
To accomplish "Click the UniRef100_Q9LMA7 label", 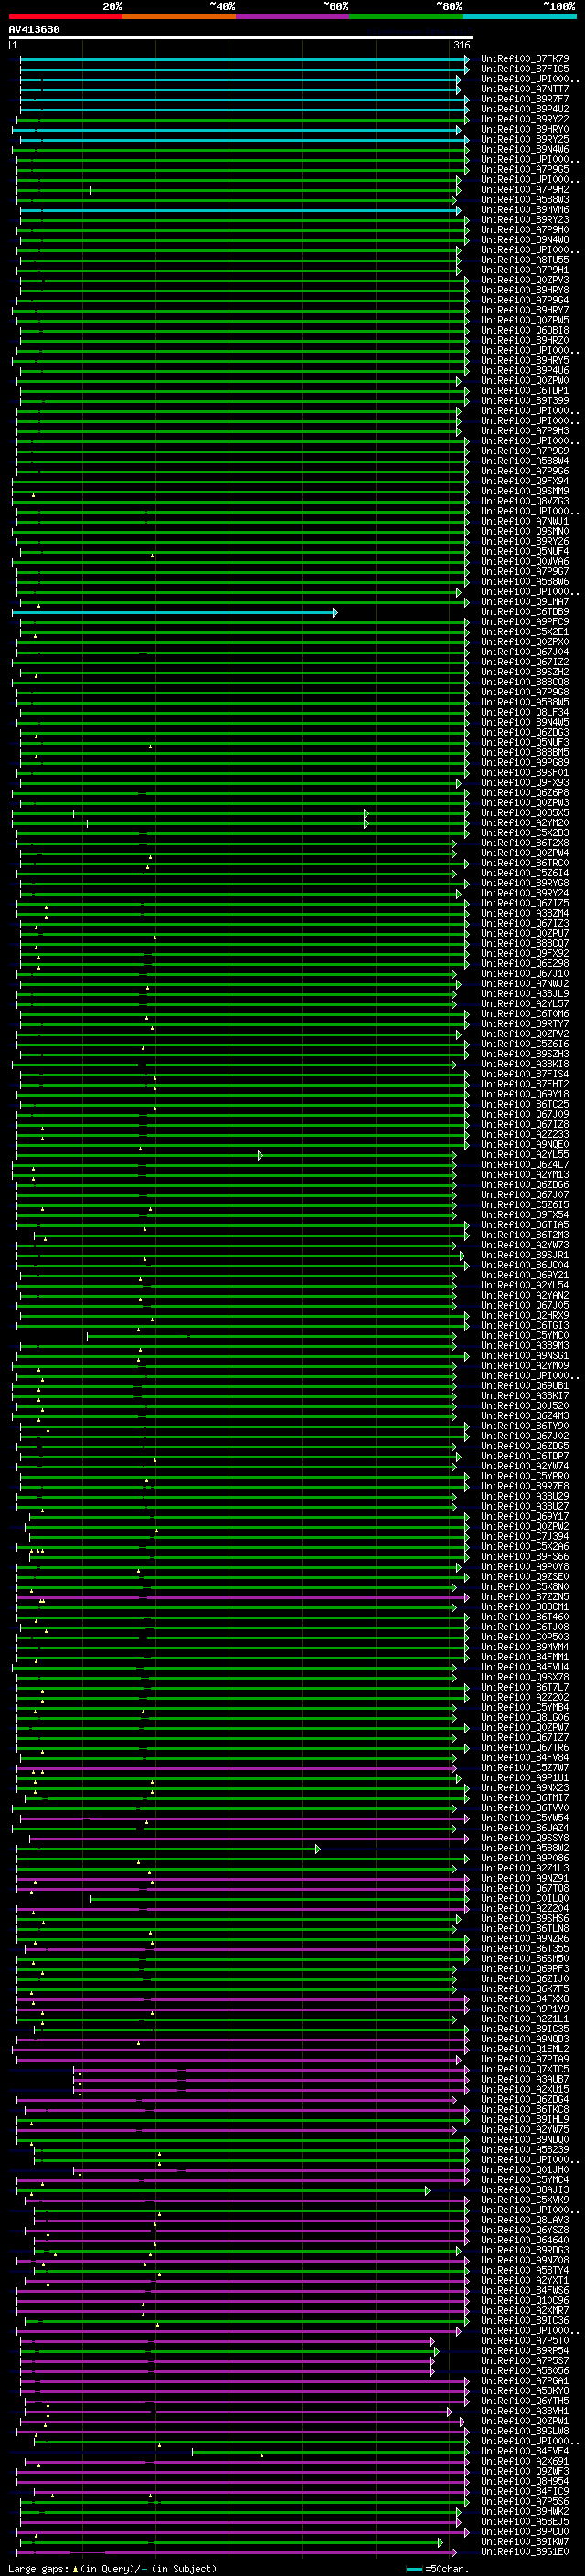I will click(525, 602).
